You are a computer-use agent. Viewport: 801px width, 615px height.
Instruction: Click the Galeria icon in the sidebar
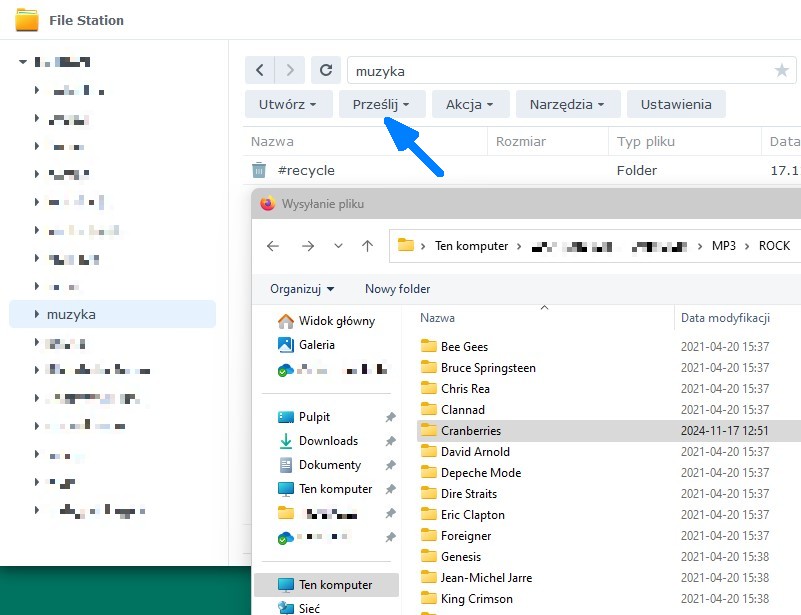pos(286,345)
